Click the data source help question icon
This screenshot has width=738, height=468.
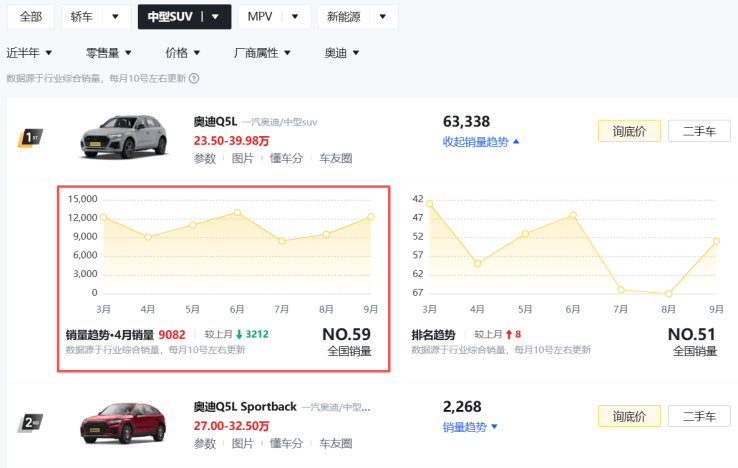coord(194,78)
